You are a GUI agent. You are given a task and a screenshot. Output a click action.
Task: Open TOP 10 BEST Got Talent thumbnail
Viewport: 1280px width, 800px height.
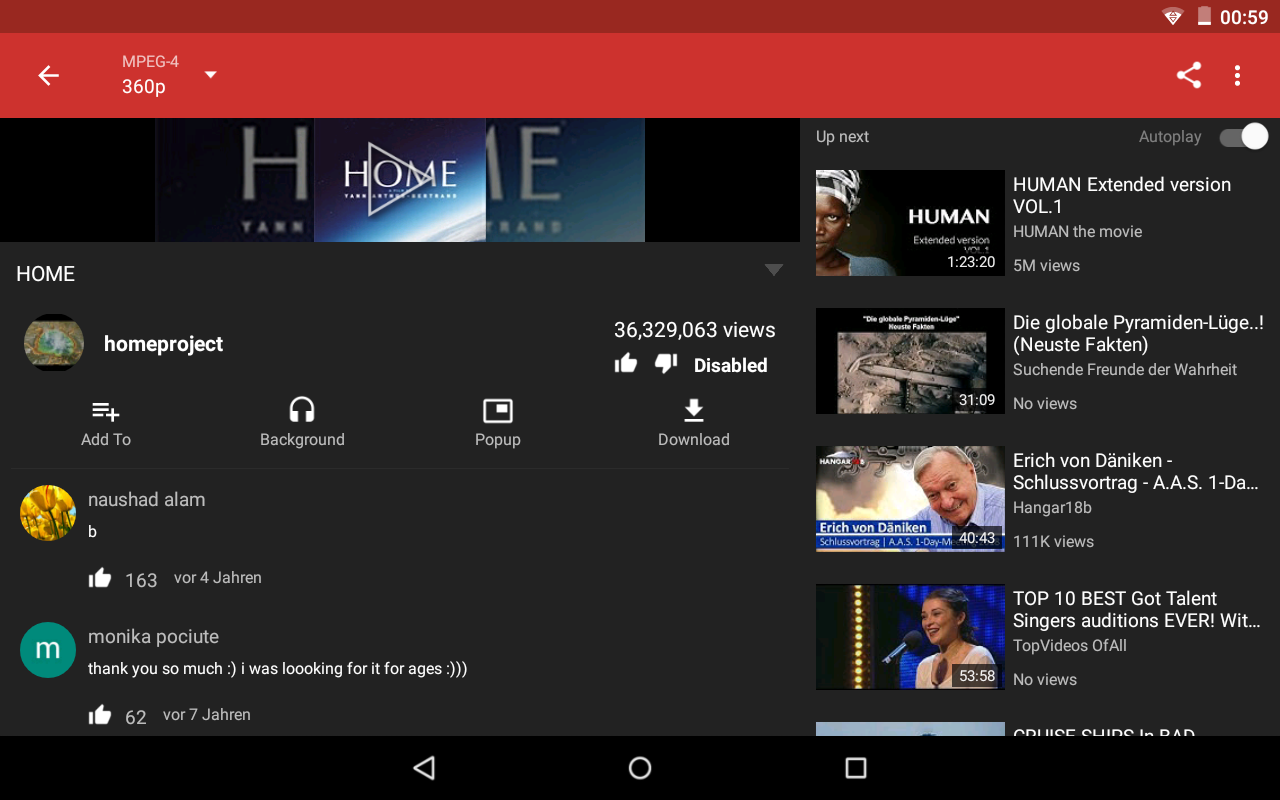[x=910, y=637]
